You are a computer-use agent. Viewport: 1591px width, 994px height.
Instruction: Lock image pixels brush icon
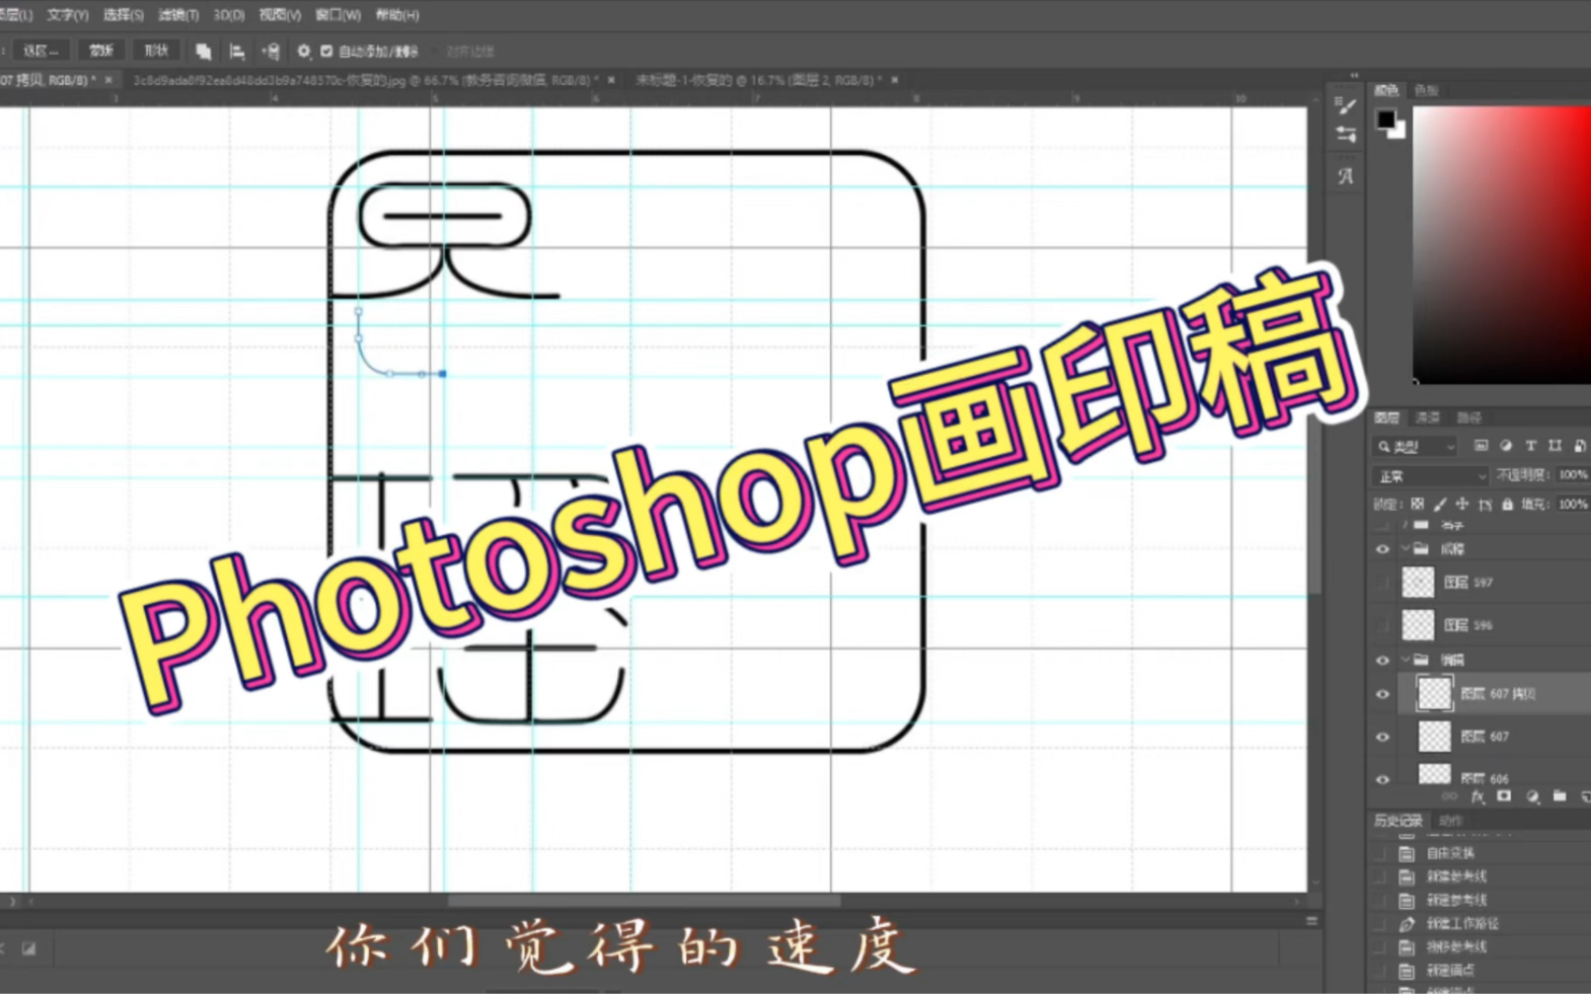click(1440, 504)
